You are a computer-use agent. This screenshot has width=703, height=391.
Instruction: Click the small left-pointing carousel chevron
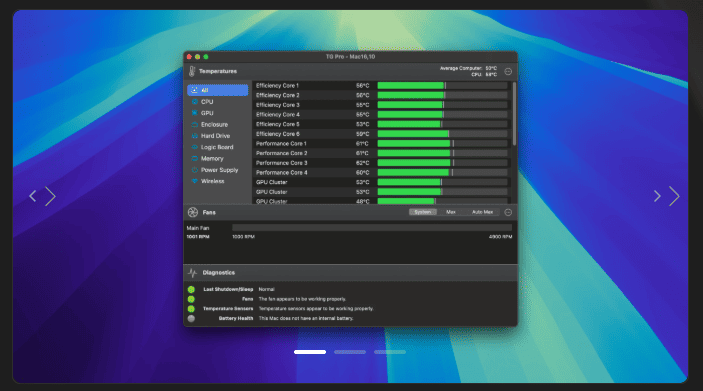point(33,196)
